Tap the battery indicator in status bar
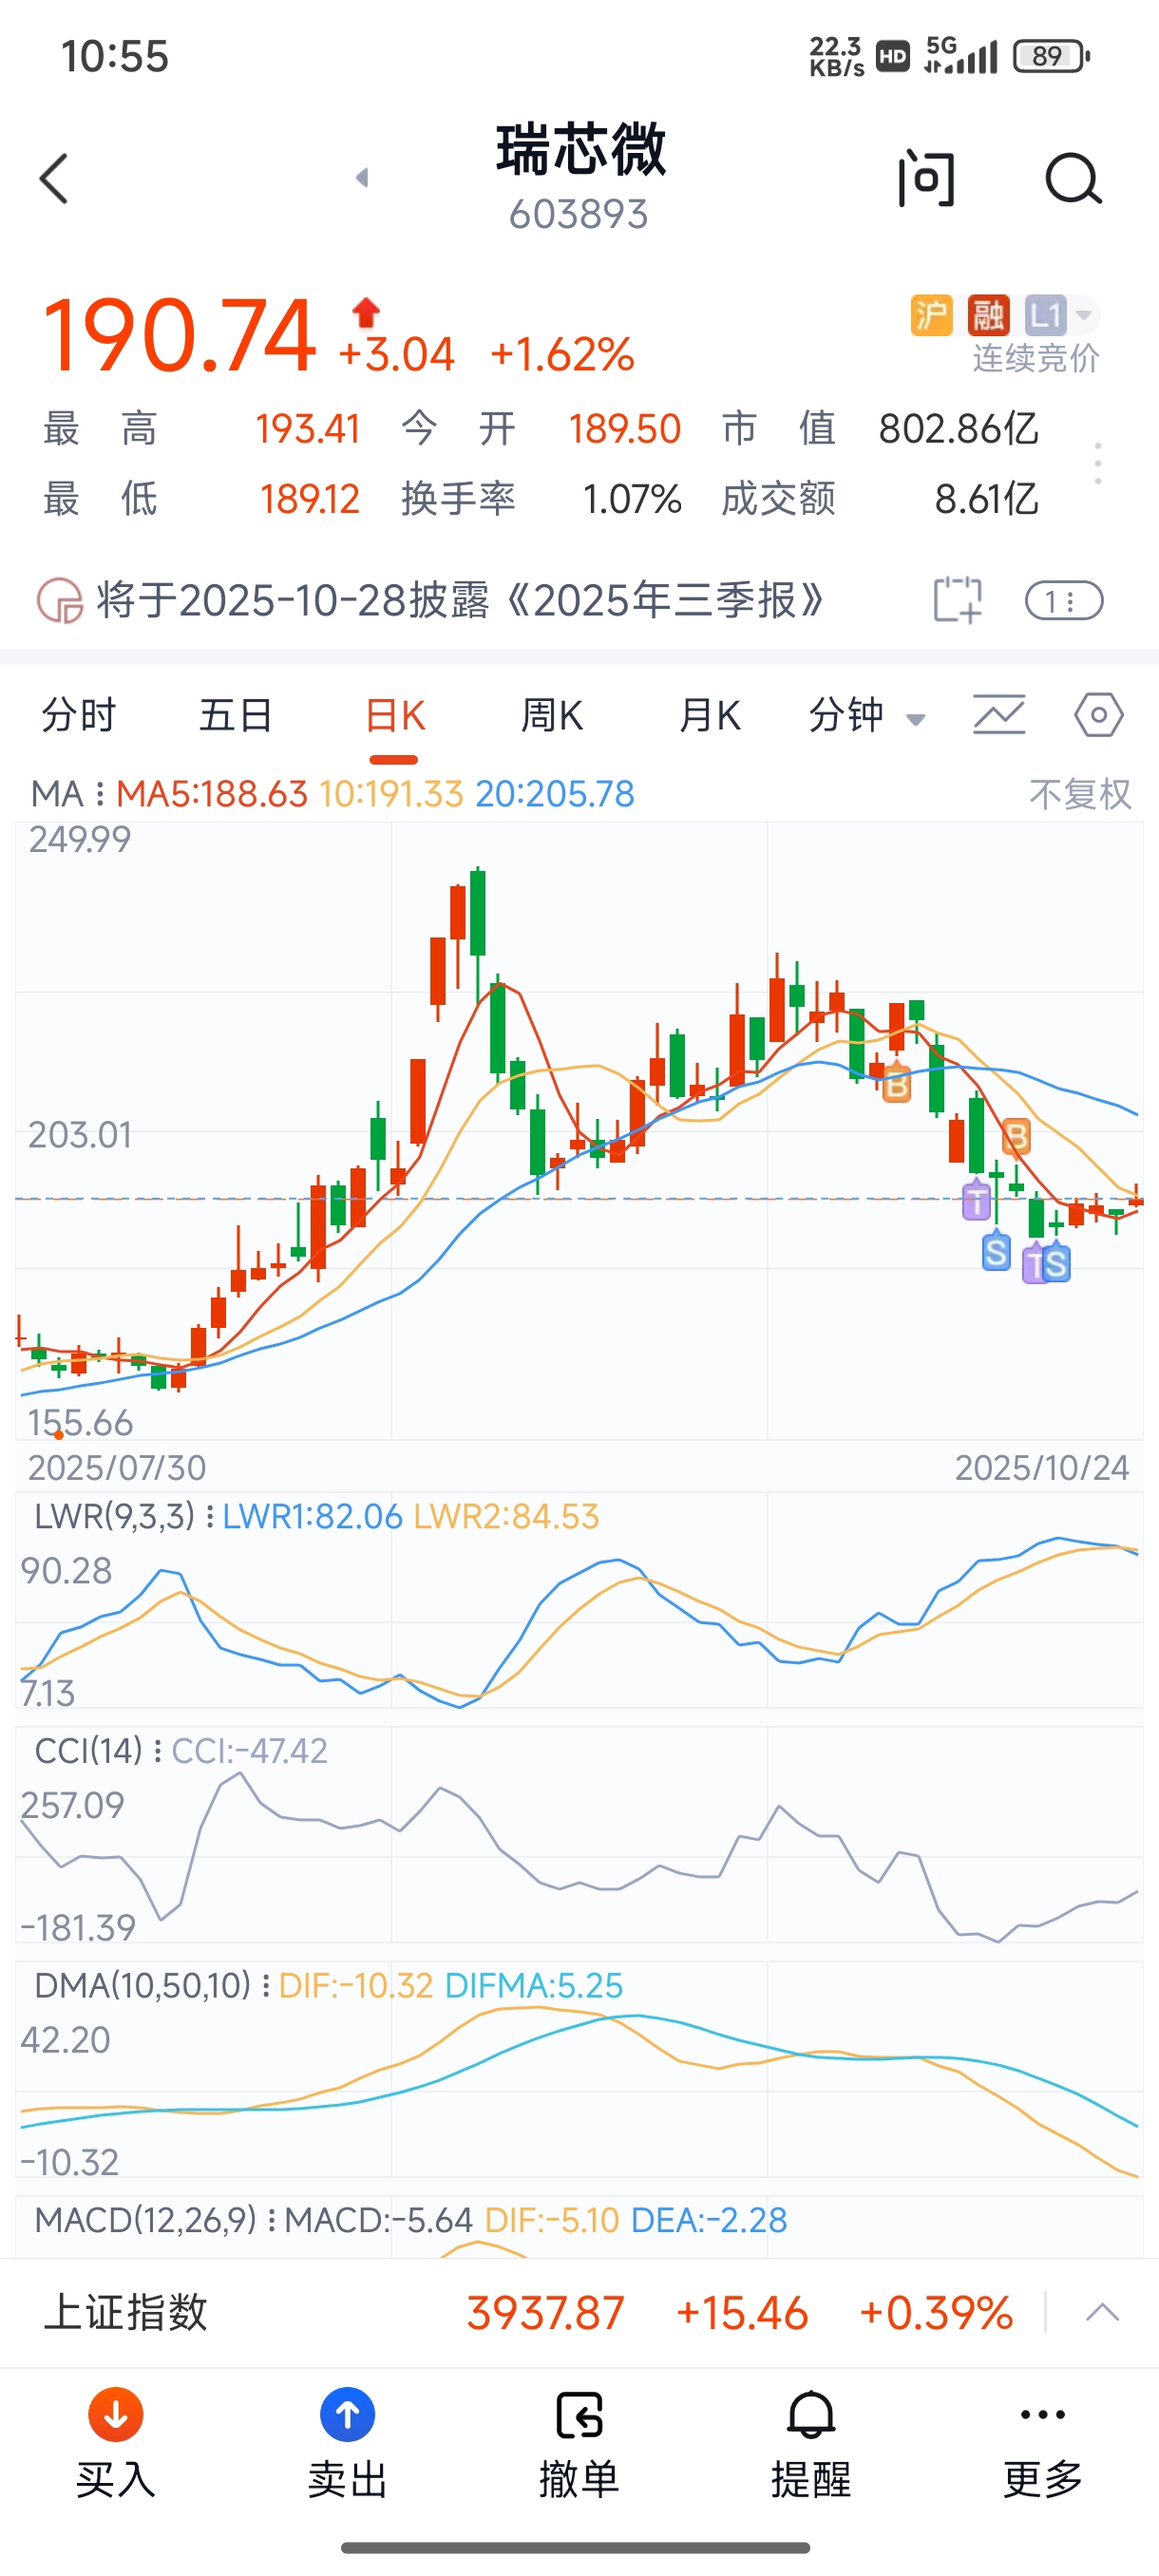Screen dimensions: 1159x2576 (x=1051, y=56)
